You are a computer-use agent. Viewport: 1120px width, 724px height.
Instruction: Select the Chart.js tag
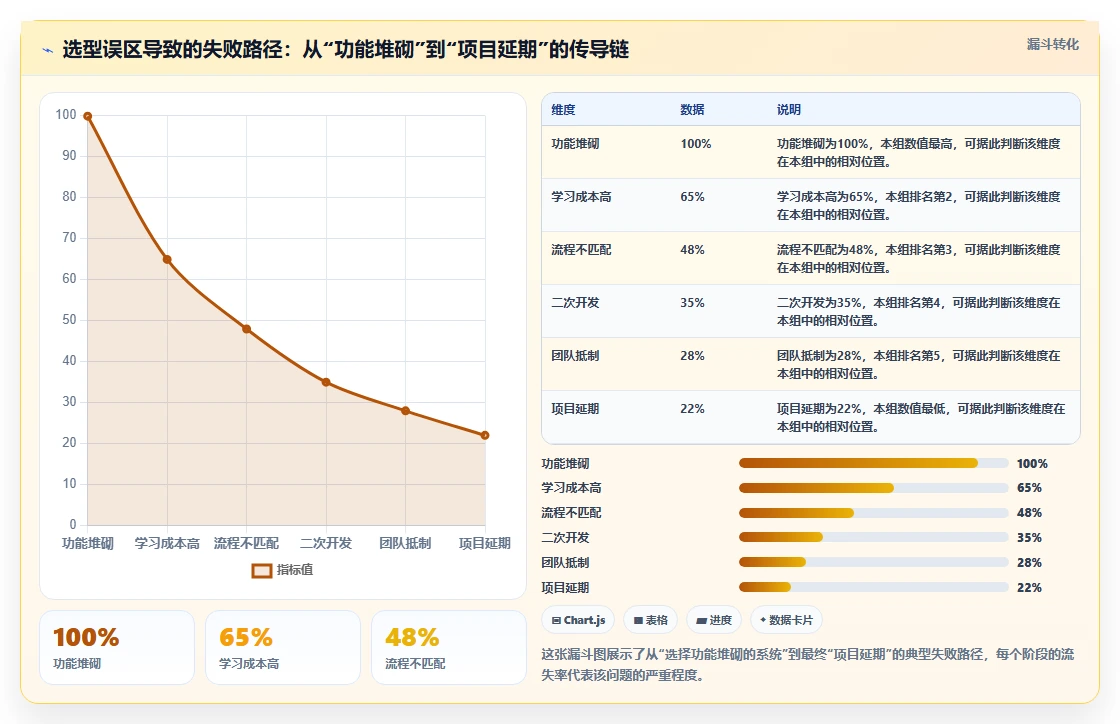point(578,620)
